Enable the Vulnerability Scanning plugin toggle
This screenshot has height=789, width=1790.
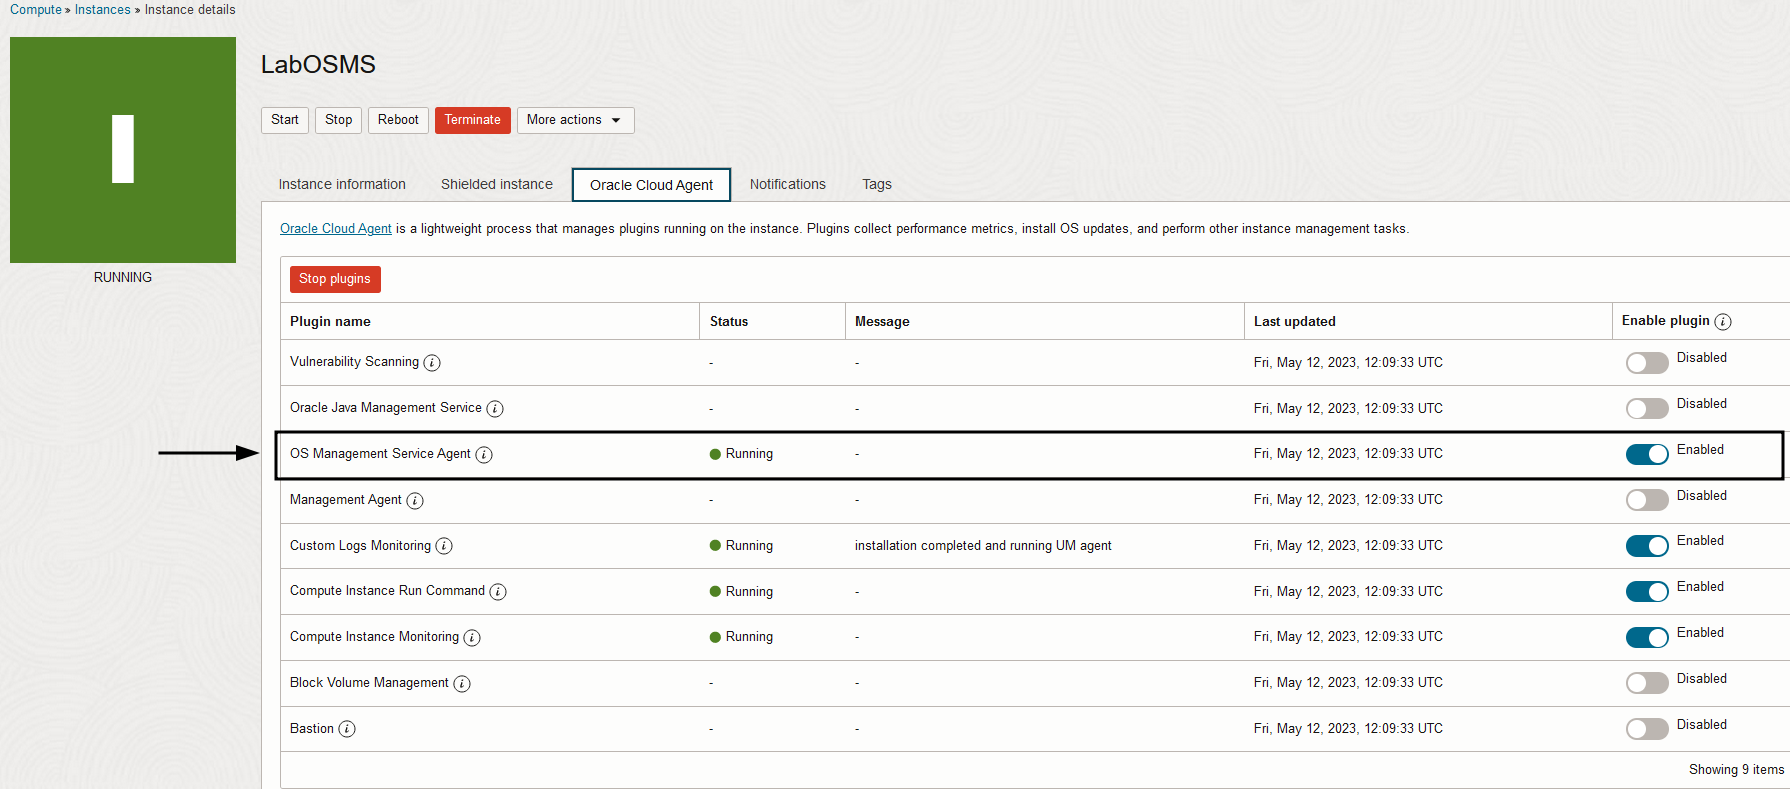pyautogui.click(x=1646, y=363)
